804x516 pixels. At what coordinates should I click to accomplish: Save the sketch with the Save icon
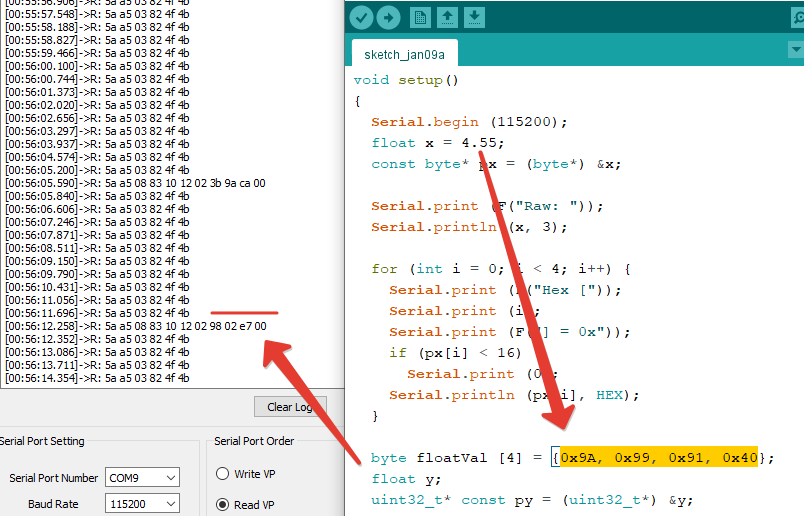[474, 17]
